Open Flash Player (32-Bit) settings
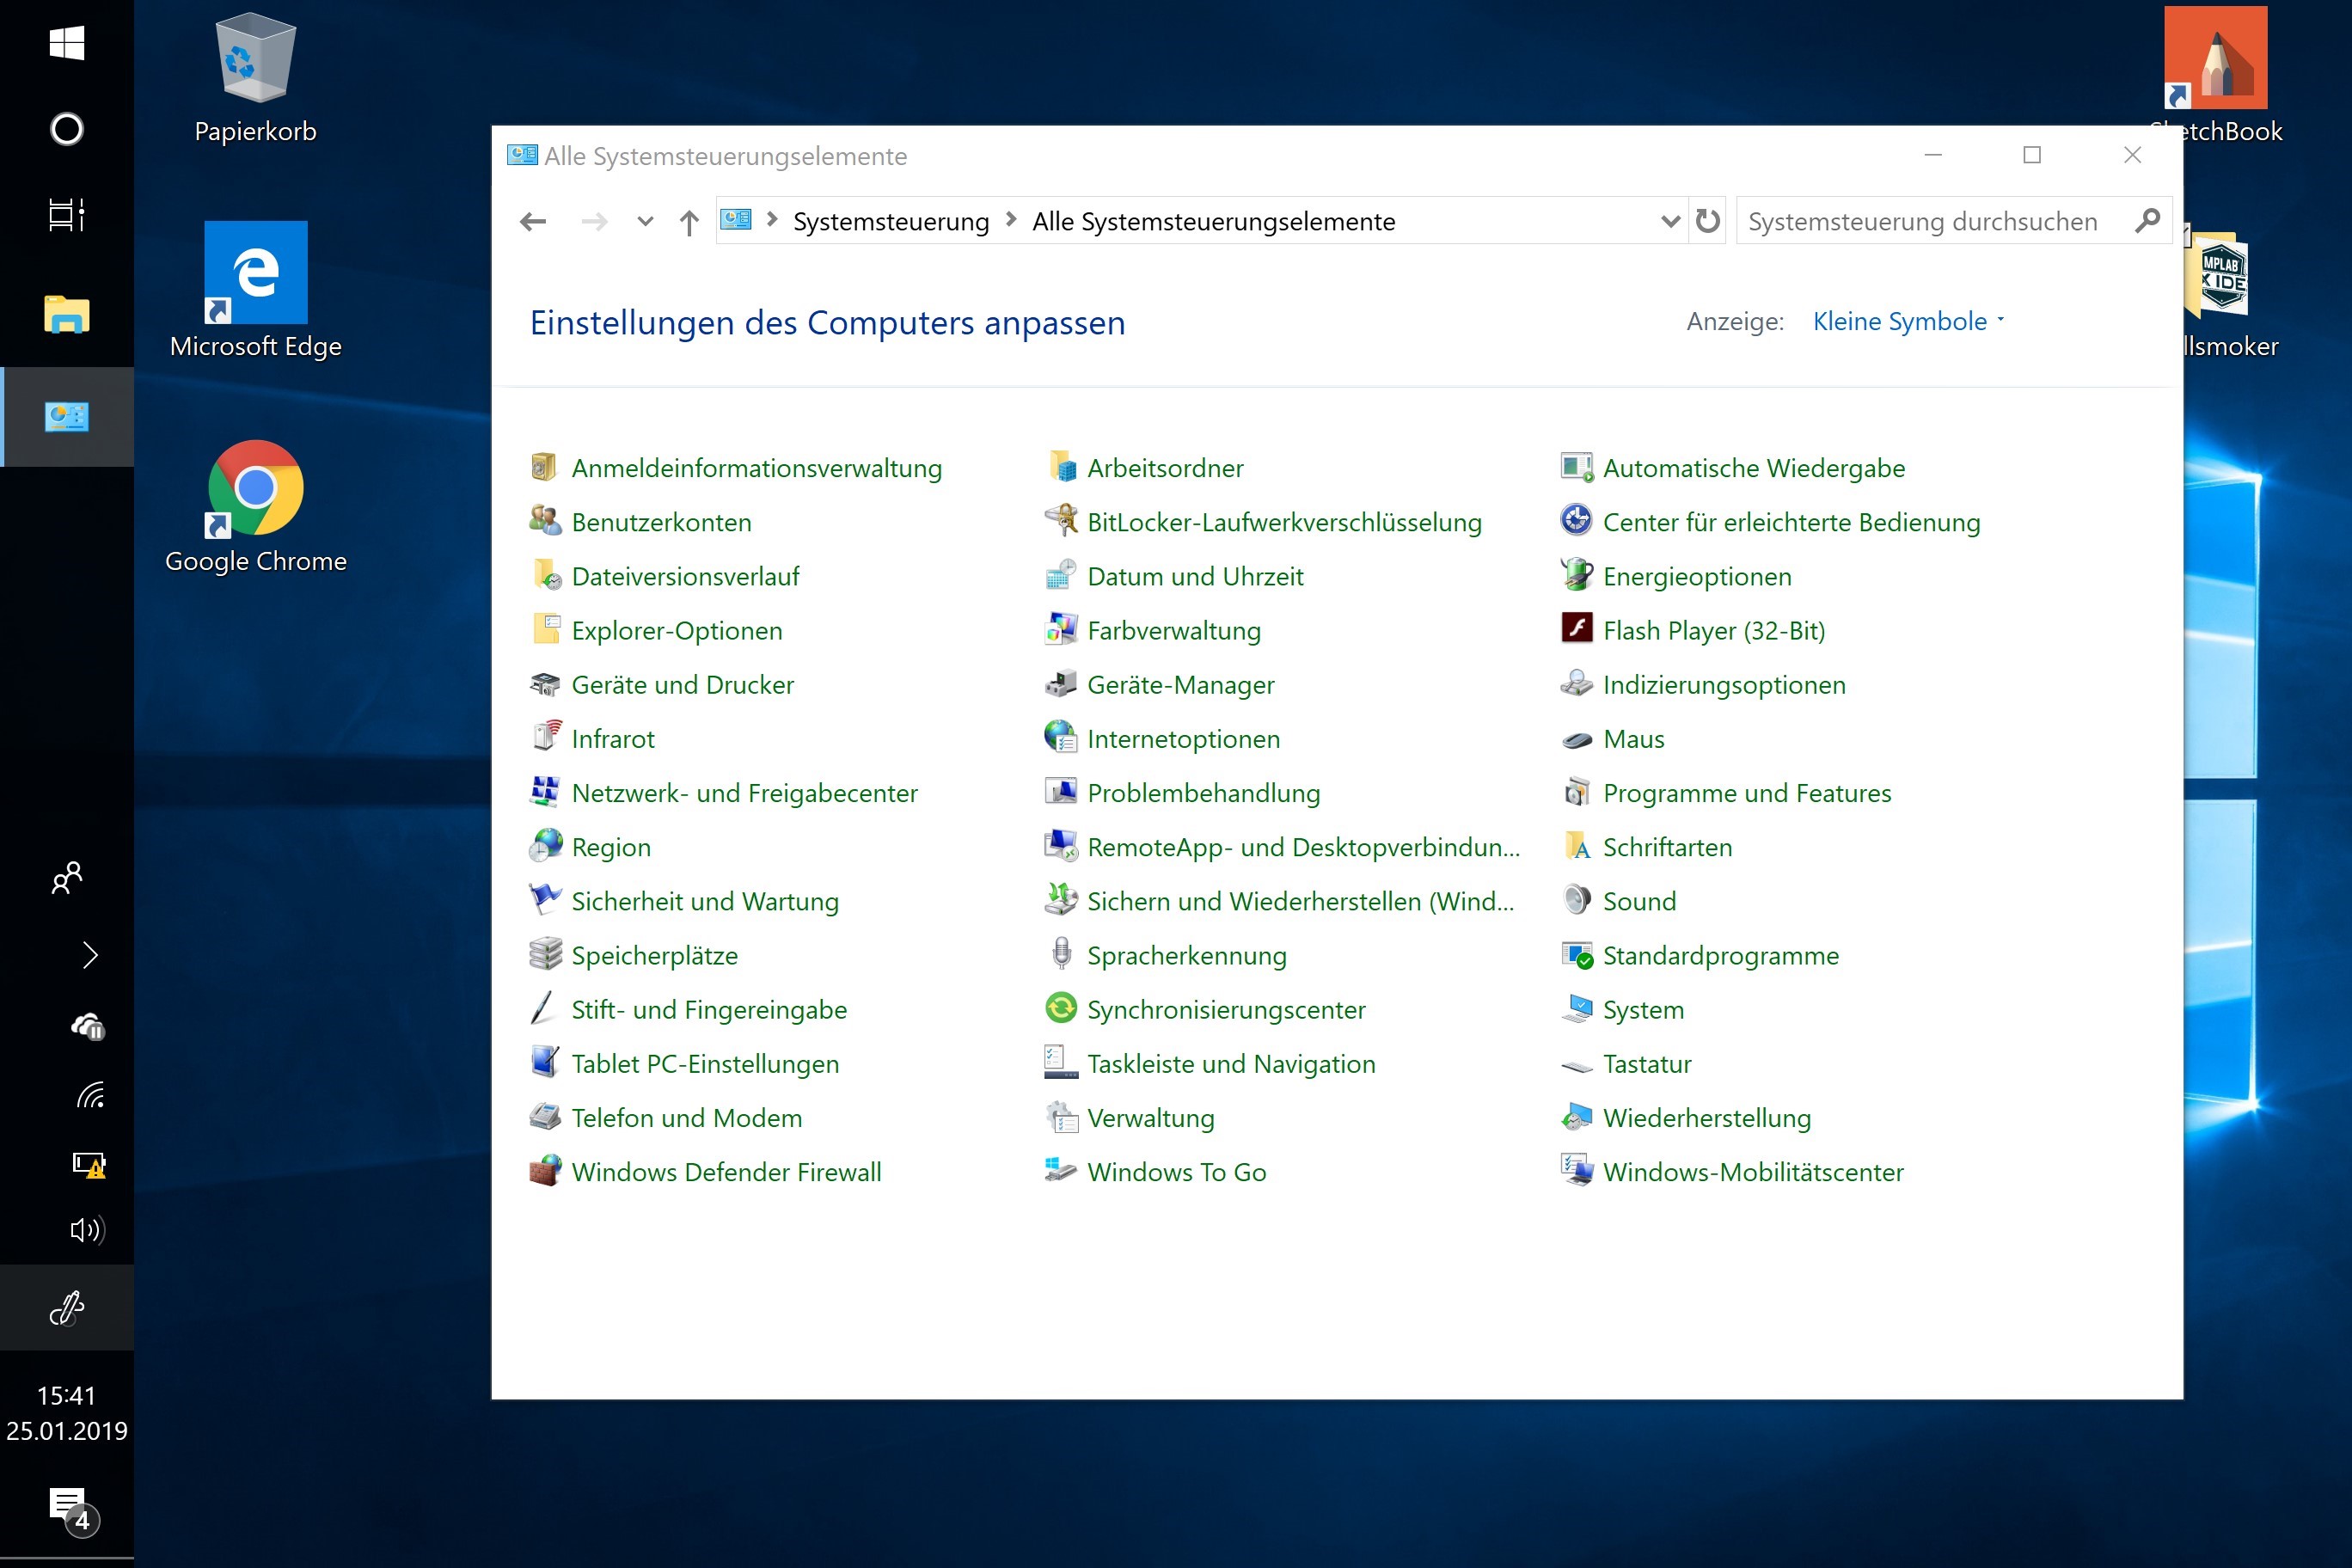Viewport: 2352px width, 1568px height. click(1713, 630)
